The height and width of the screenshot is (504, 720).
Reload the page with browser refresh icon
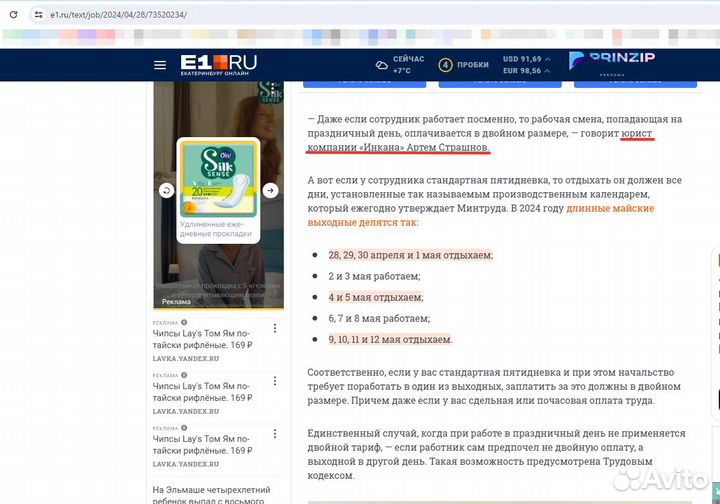coord(14,15)
